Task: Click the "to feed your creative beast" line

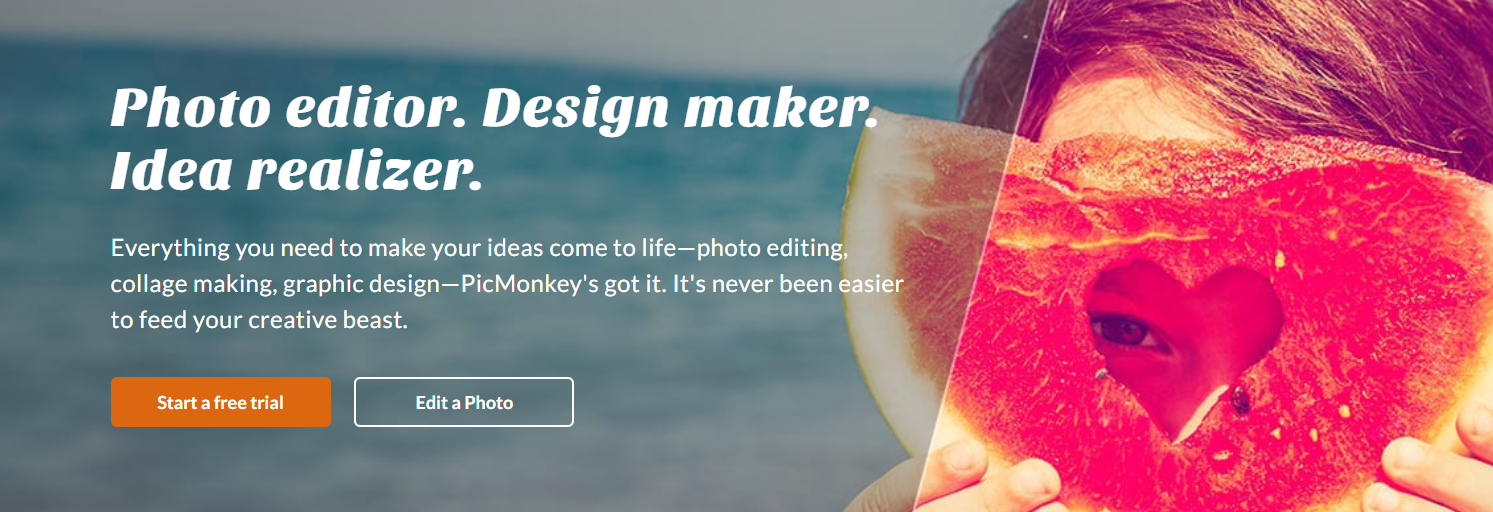Action: click(x=260, y=321)
